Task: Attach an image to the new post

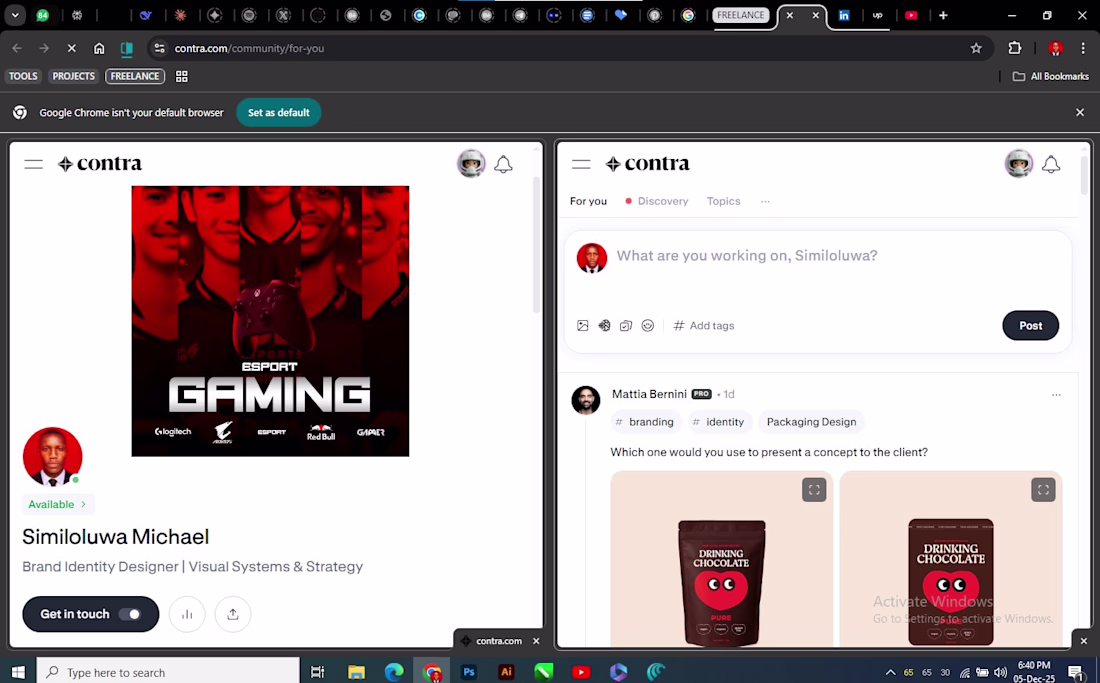Action: click(582, 325)
